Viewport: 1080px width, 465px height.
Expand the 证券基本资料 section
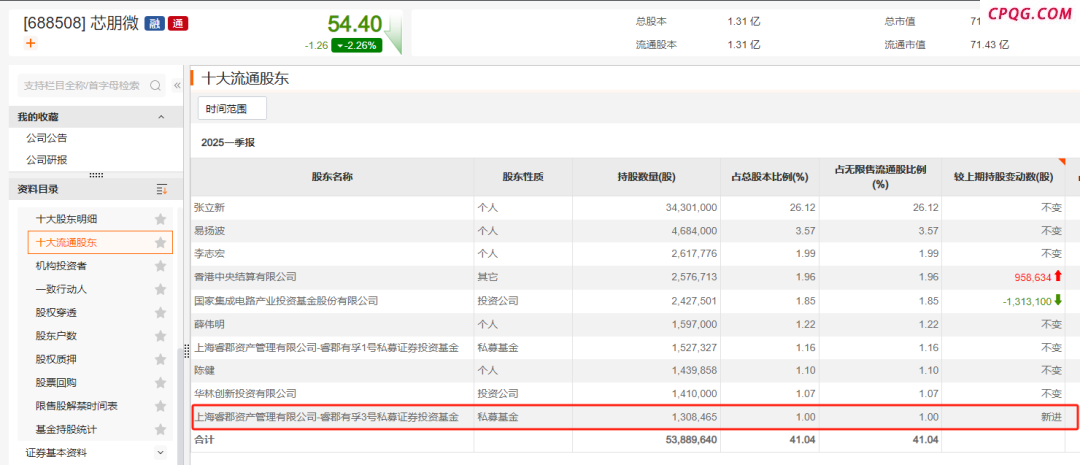[161, 453]
